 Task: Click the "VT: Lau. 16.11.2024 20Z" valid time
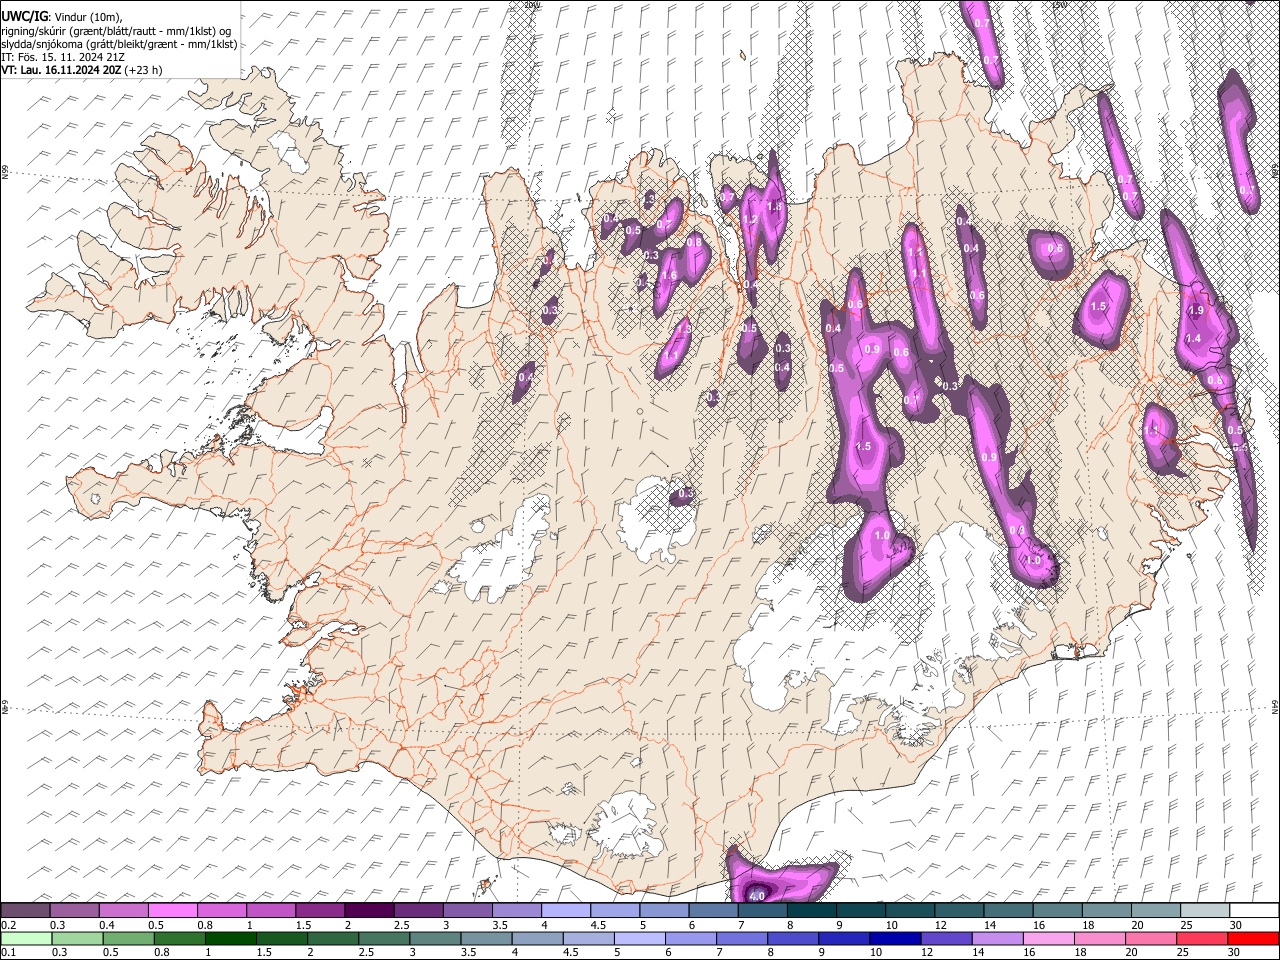coord(61,70)
